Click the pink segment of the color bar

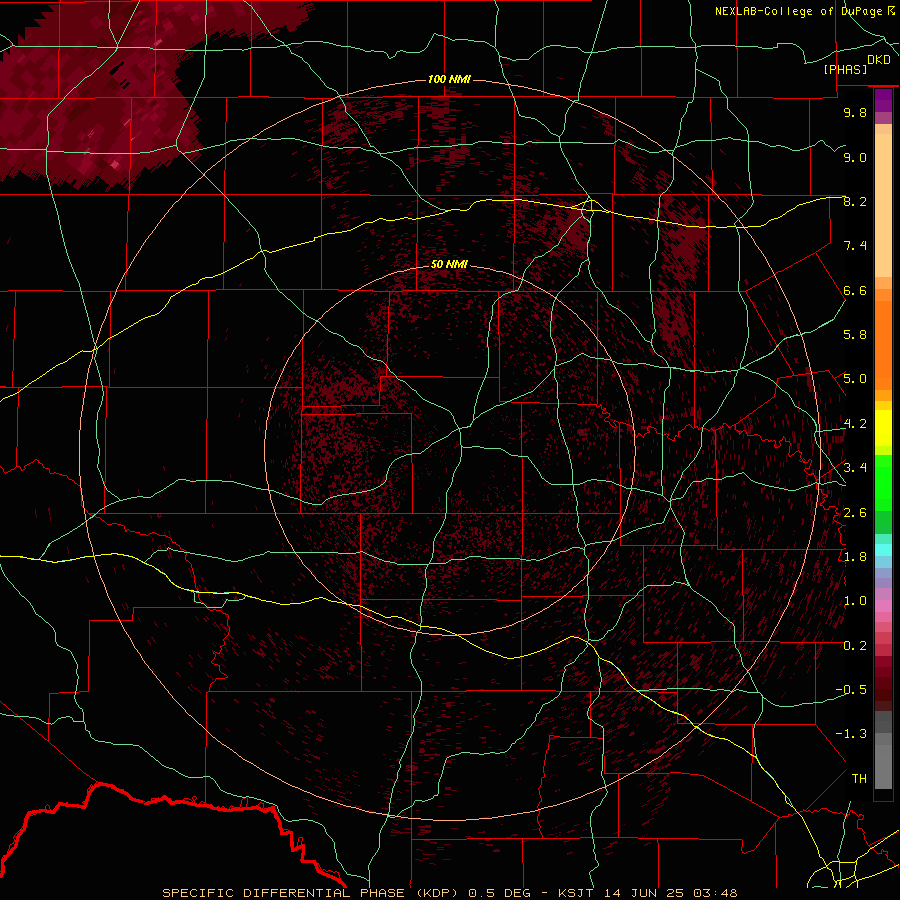pyautogui.click(x=883, y=606)
